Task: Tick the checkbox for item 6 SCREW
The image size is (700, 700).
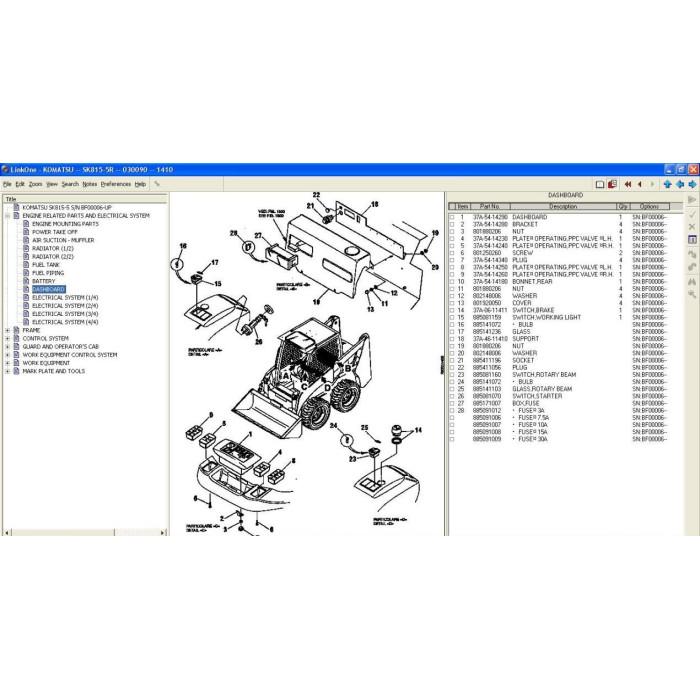Action: [x=452, y=253]
